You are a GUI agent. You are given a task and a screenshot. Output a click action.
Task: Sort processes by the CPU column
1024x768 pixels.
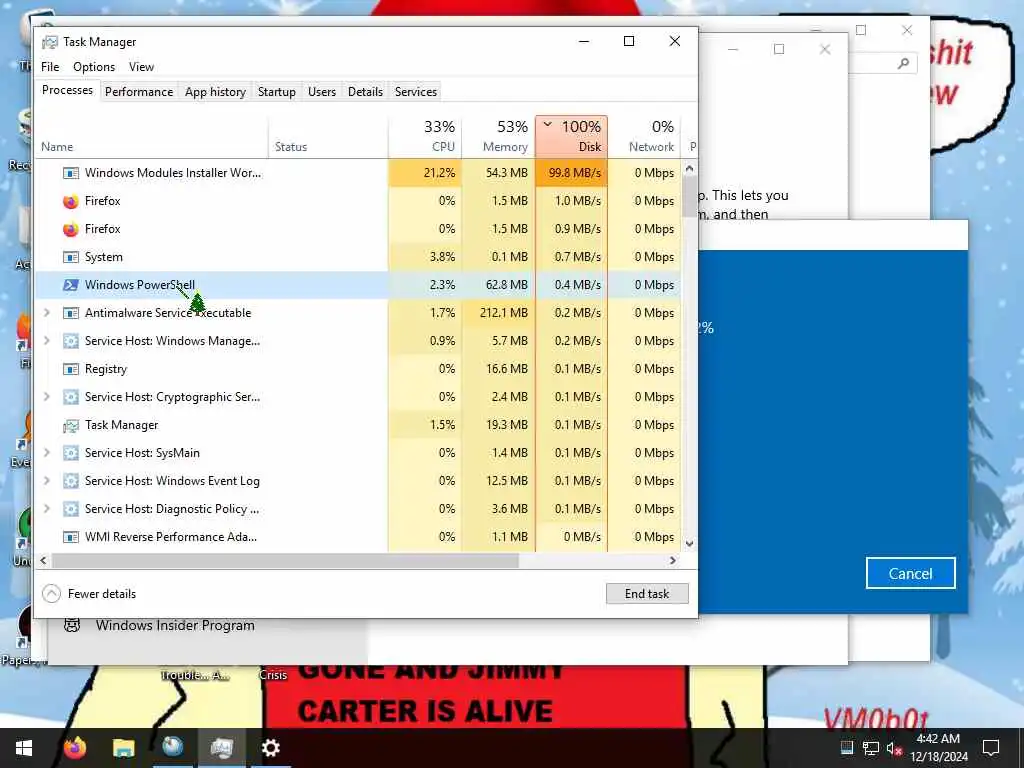[425, 136]
